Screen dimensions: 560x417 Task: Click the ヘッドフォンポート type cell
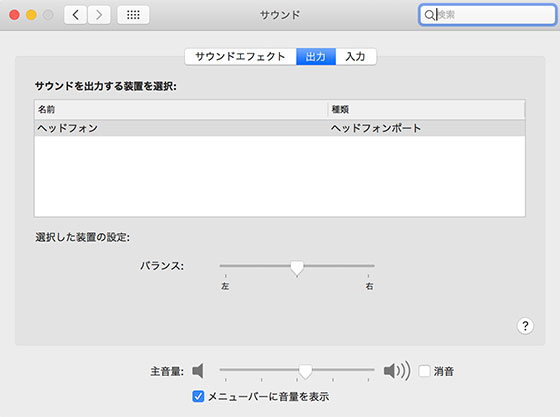tap(376, 128)
